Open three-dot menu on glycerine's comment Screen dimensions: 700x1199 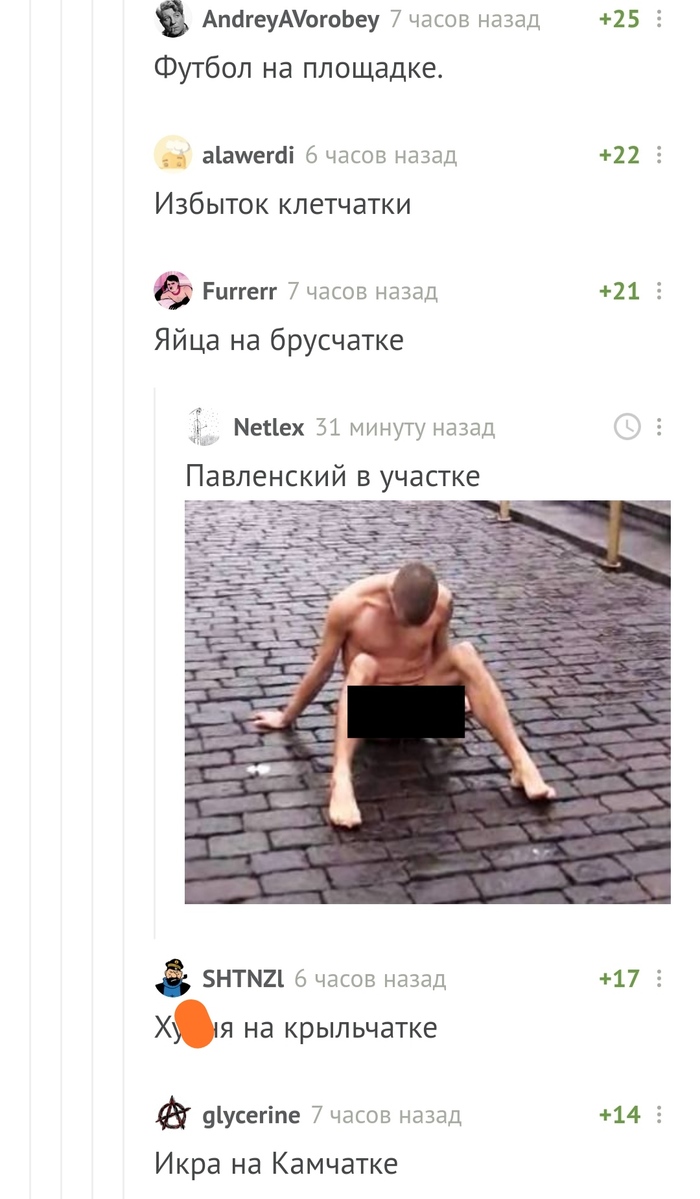pos(659,1115)
